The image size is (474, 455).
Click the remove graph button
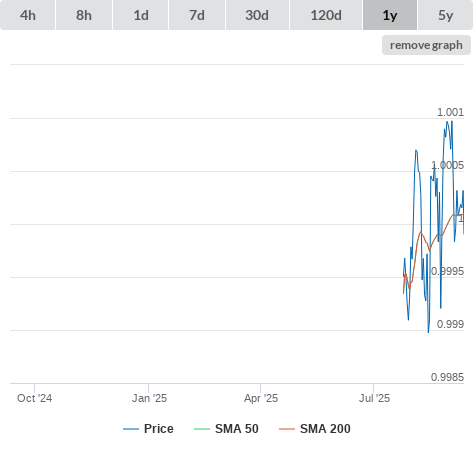tap(426, 45)
